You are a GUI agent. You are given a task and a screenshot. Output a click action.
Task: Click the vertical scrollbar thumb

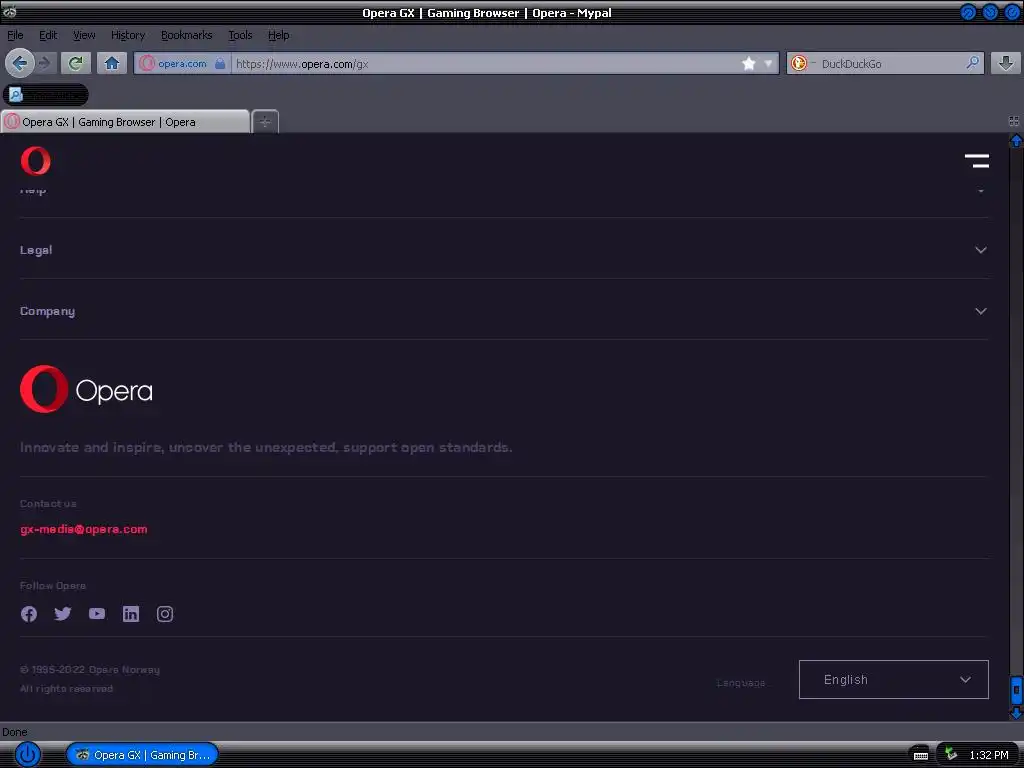(x=1016, y=690)
